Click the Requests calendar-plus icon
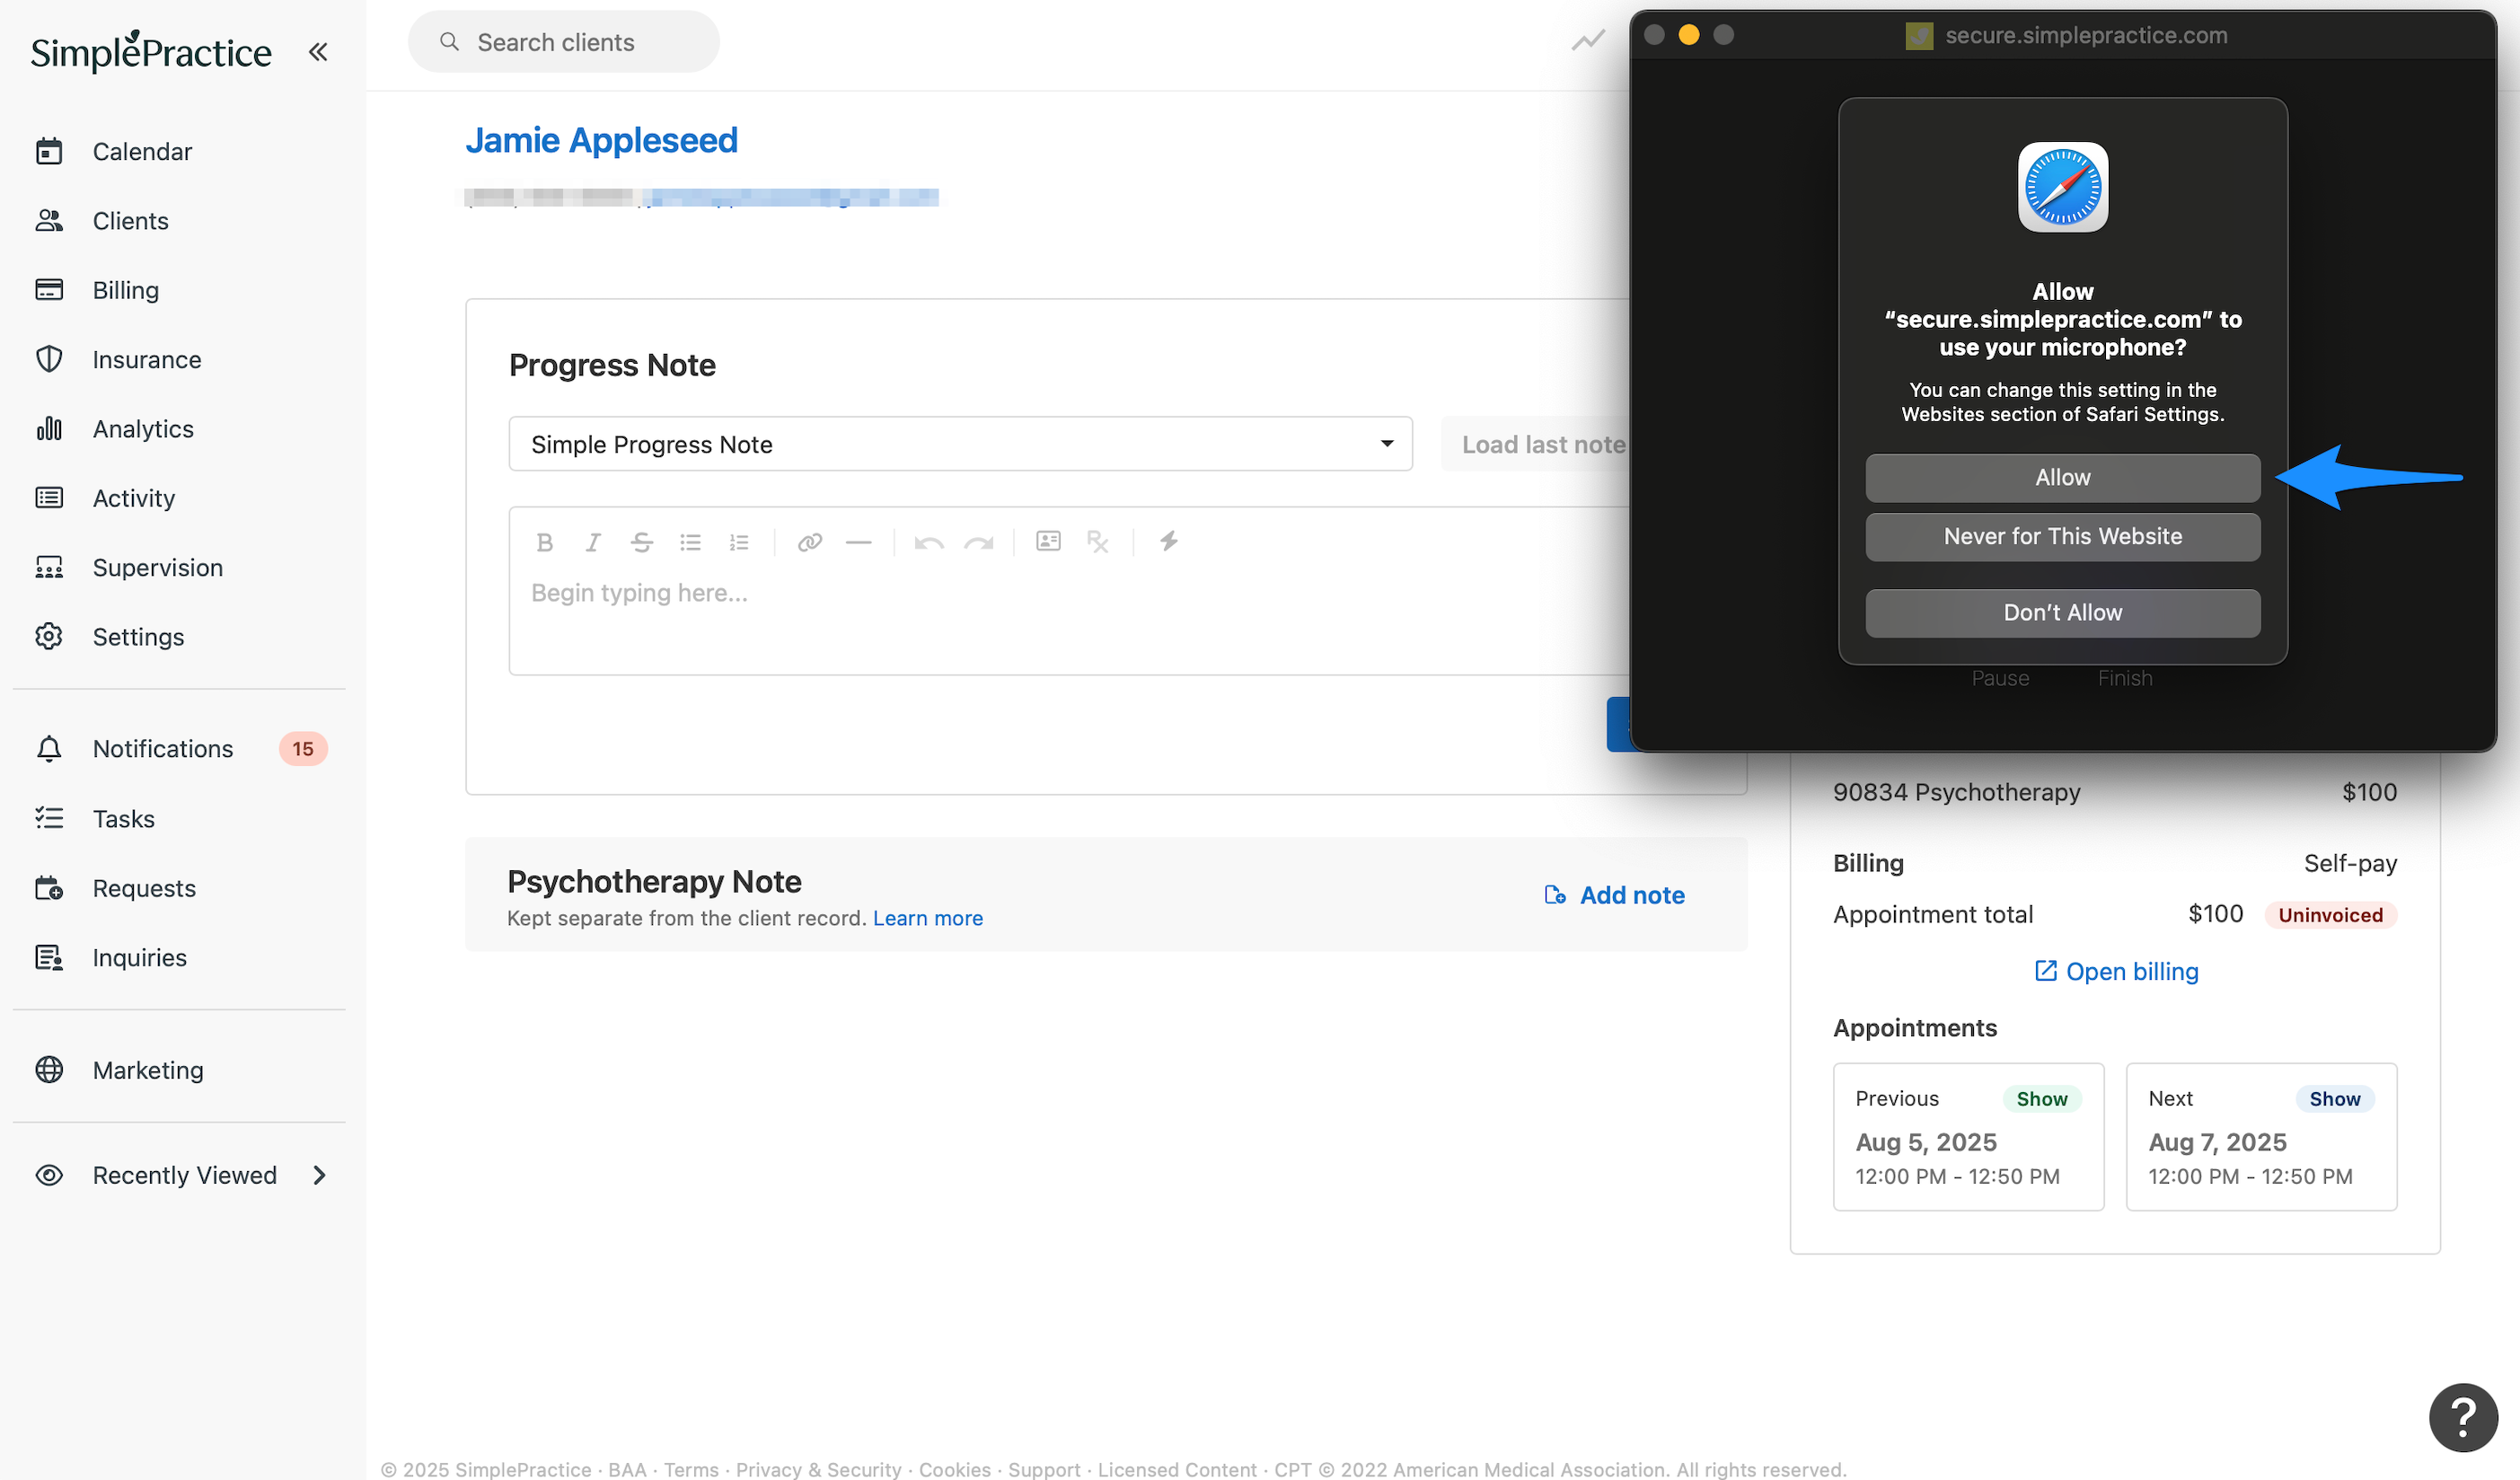 [49, 888]
